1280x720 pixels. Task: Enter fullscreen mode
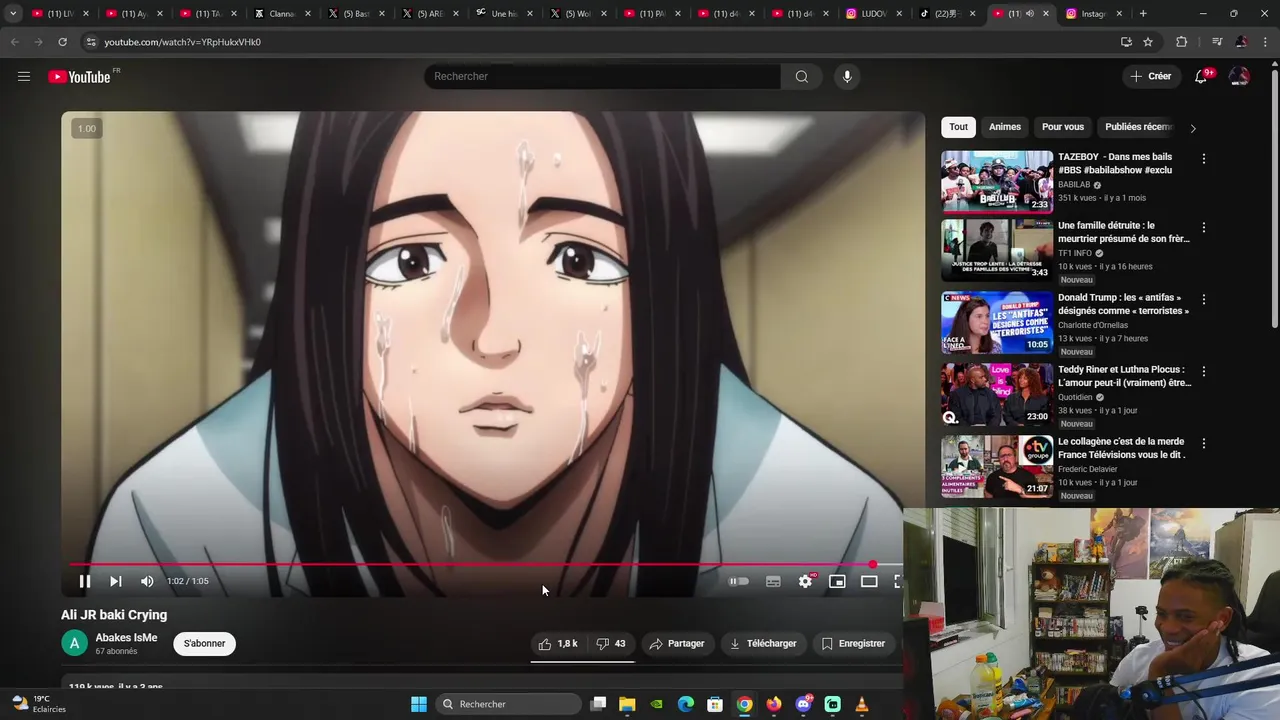[897, 581]
